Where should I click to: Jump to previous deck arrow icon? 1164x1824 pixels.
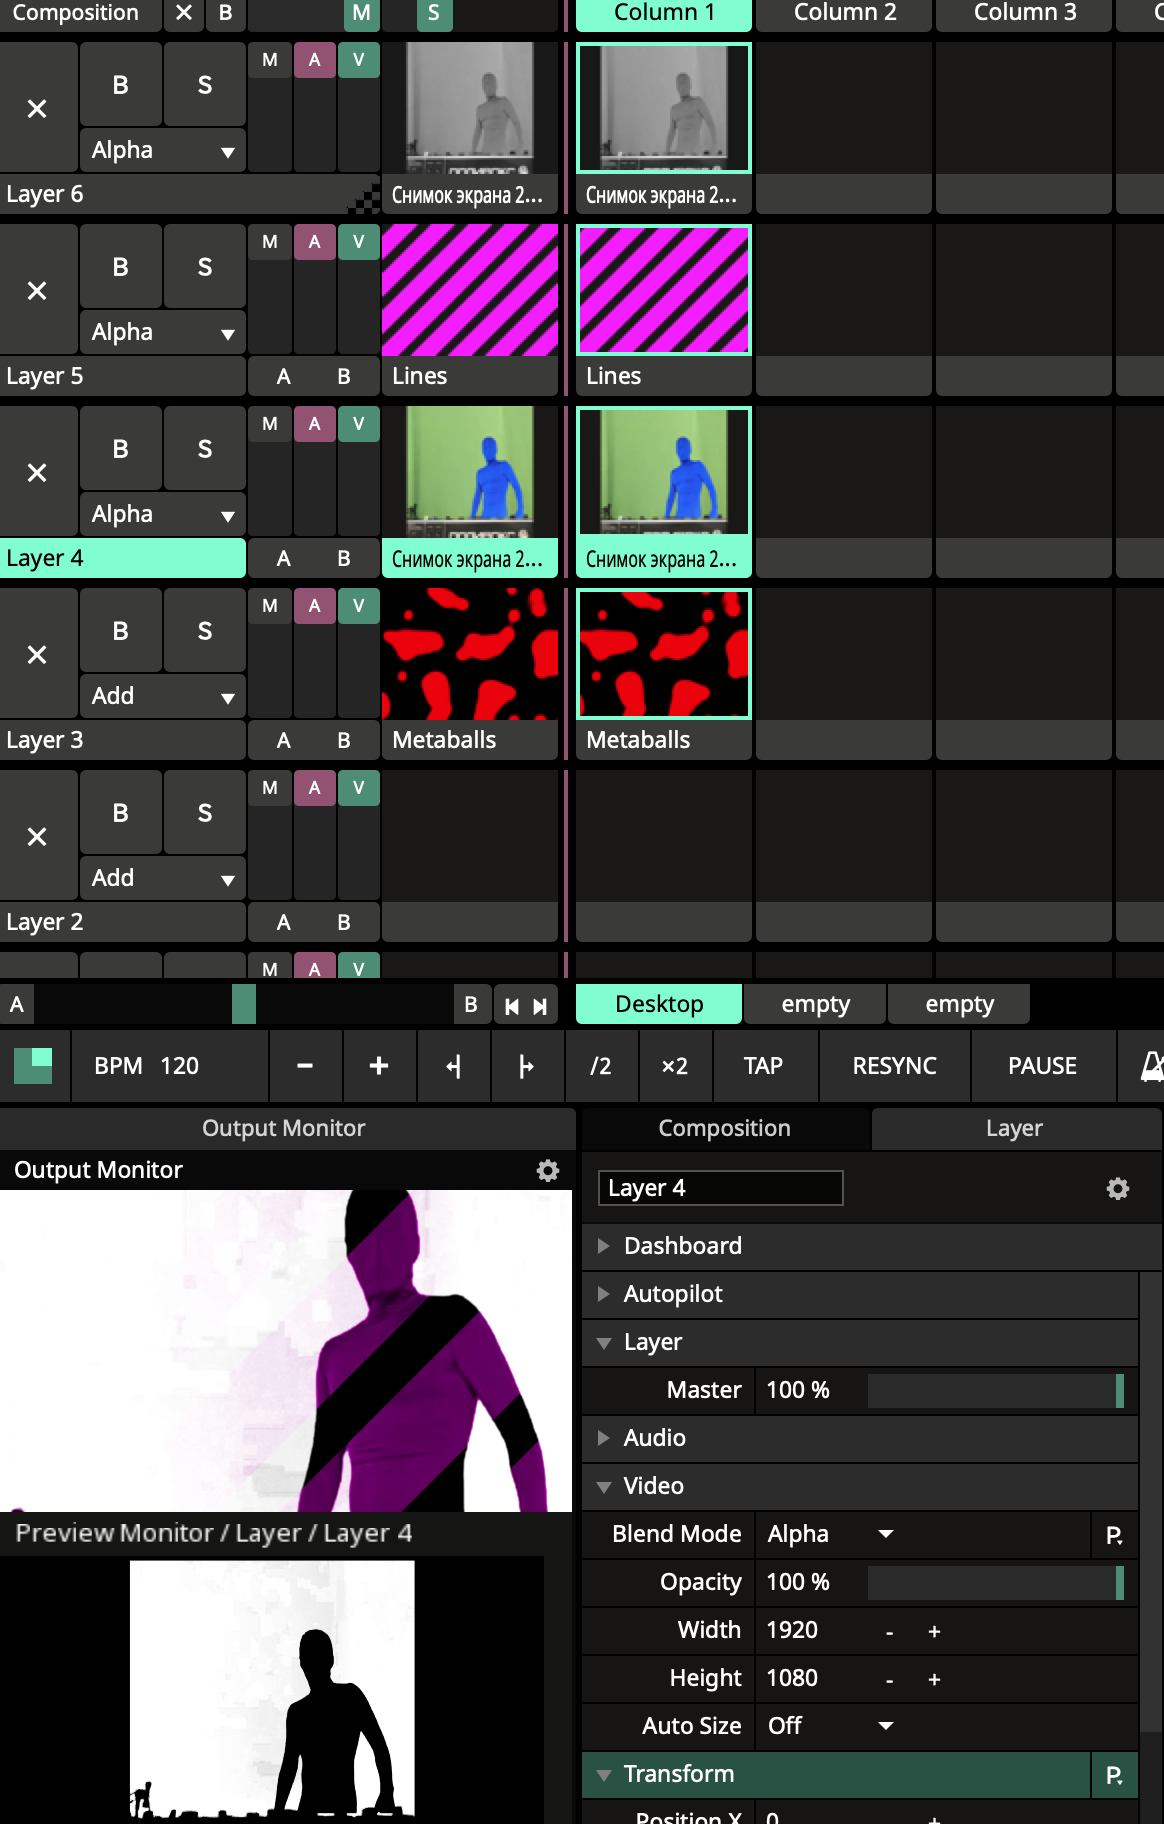pos(511,1006)
